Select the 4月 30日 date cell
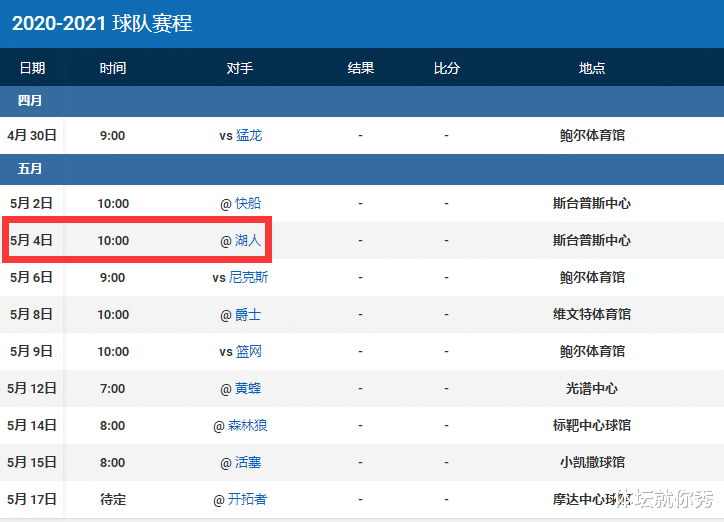 32,135
